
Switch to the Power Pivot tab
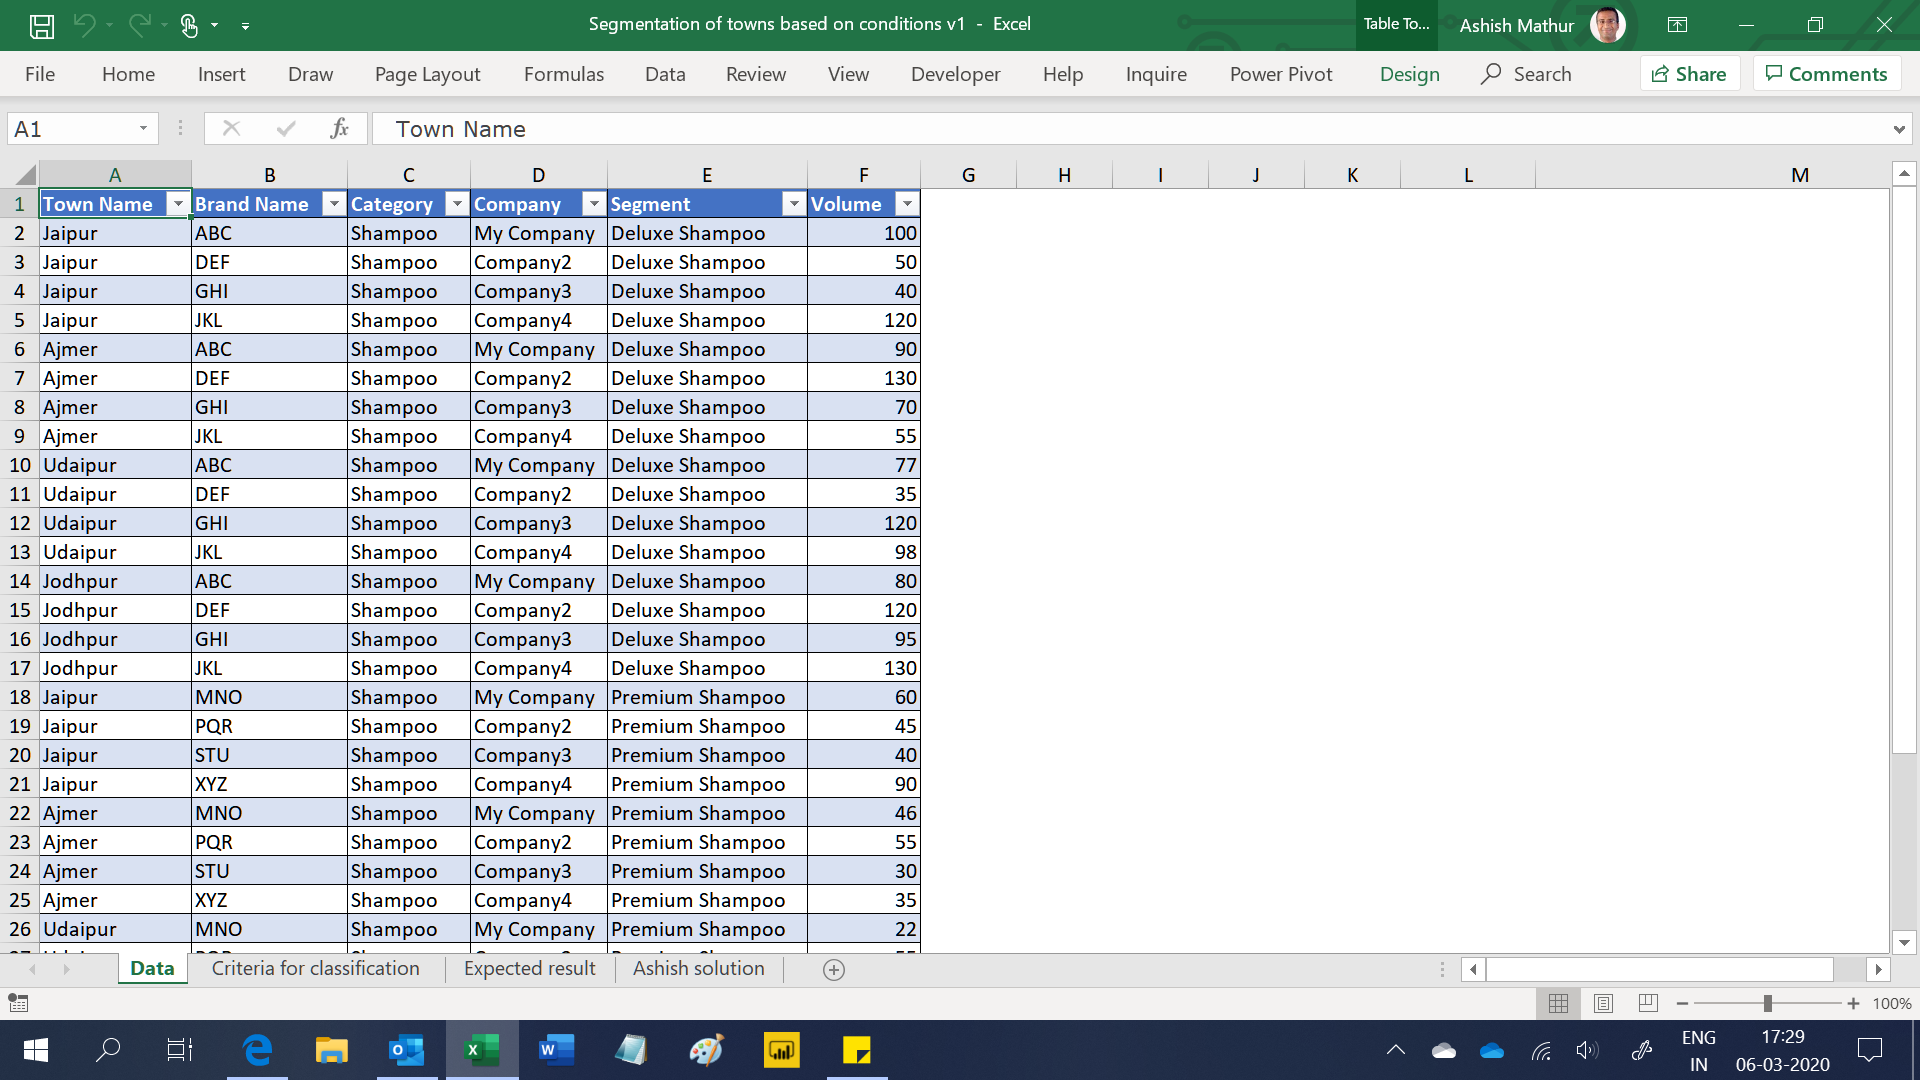pos(1281,74)
